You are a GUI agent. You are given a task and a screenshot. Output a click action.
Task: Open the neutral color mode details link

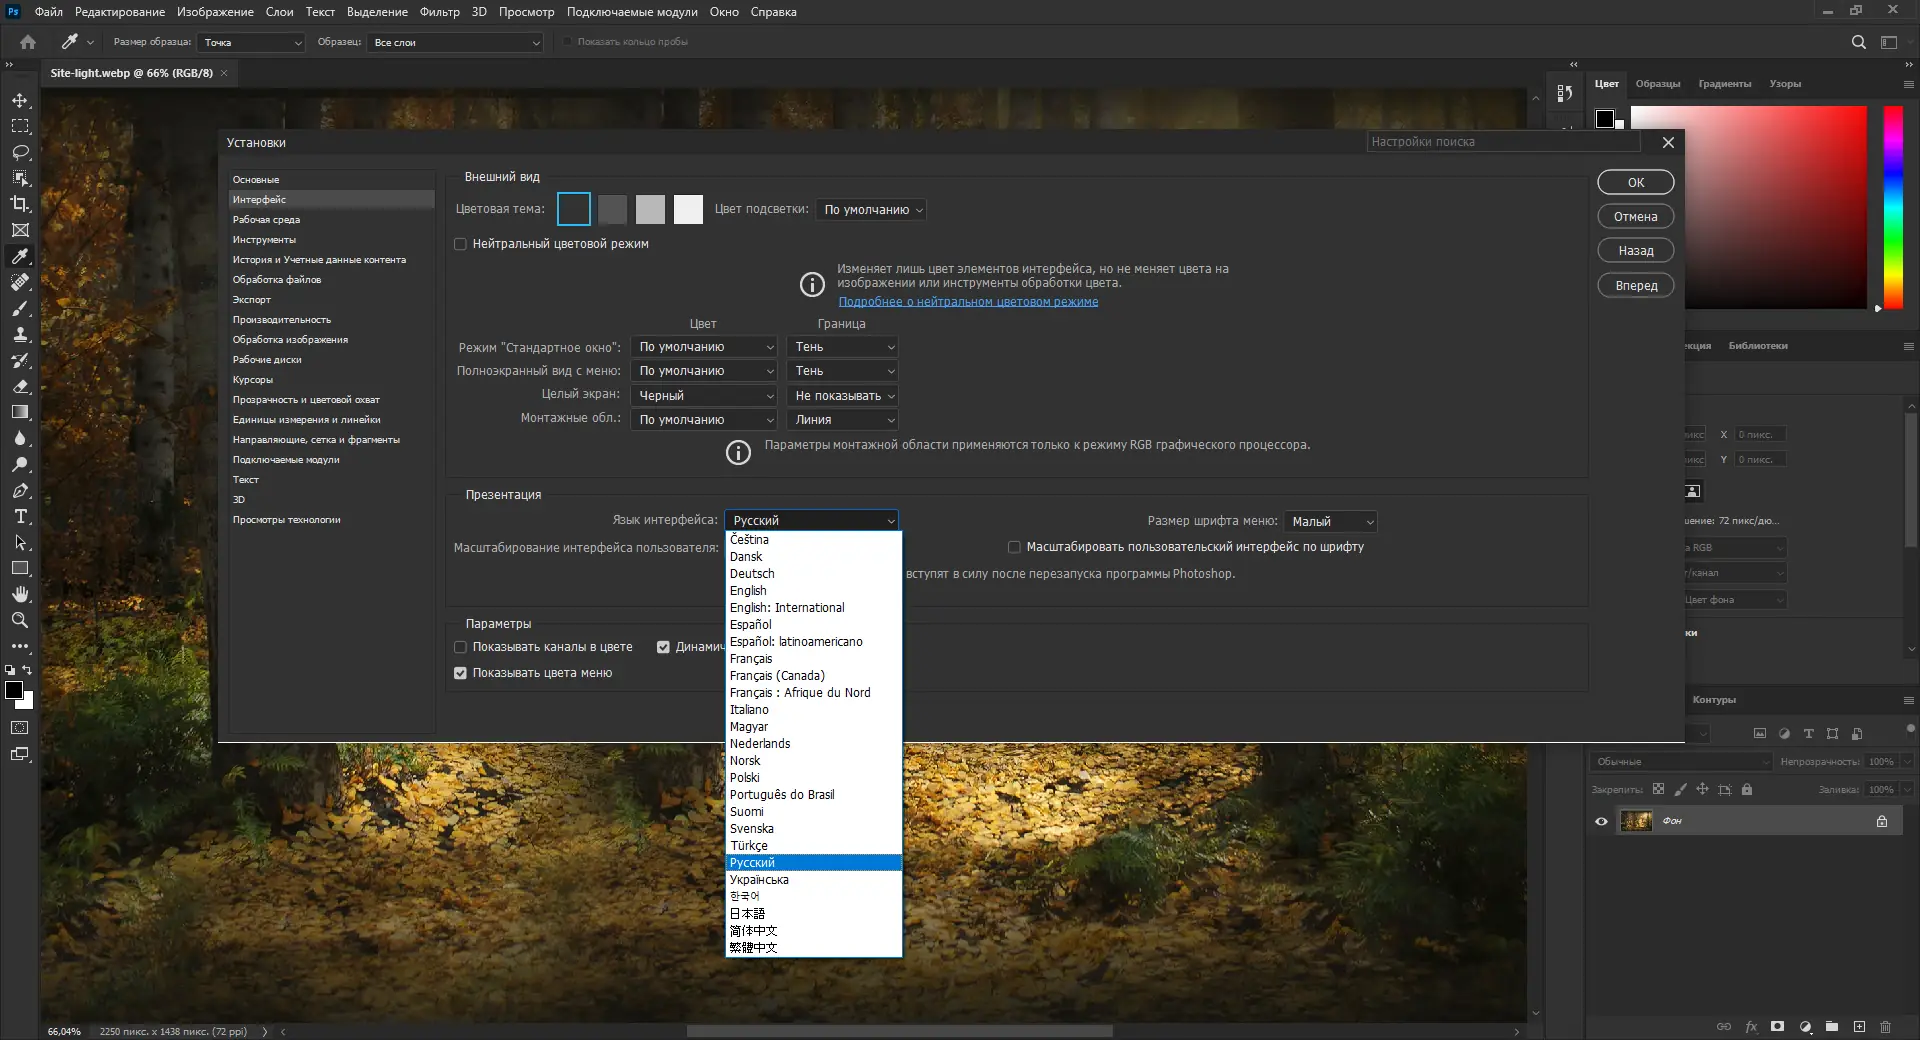click(x=968, y=302)
